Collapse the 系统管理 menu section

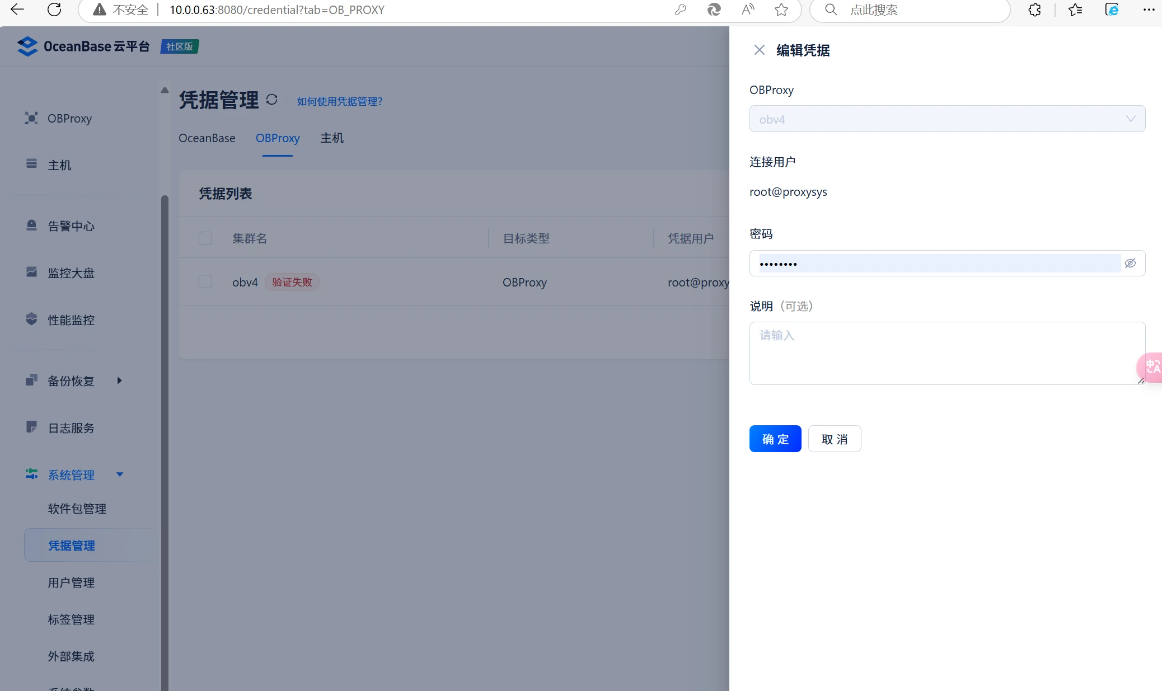click(120, 475)
